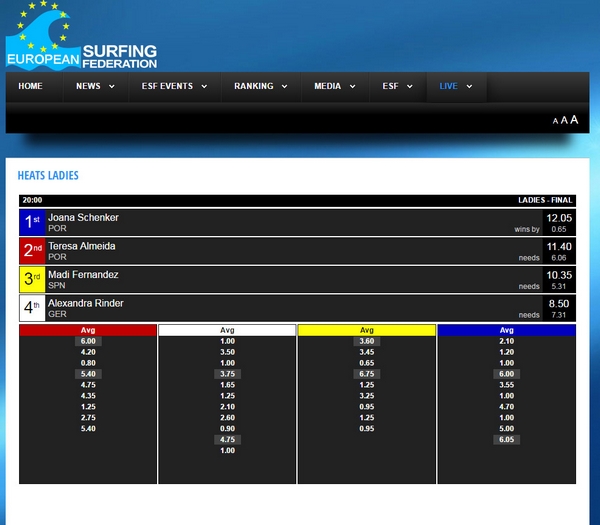Open the LIVE menu
The image size is (600, 525).
pyautogui.click(x=448, y=86)
